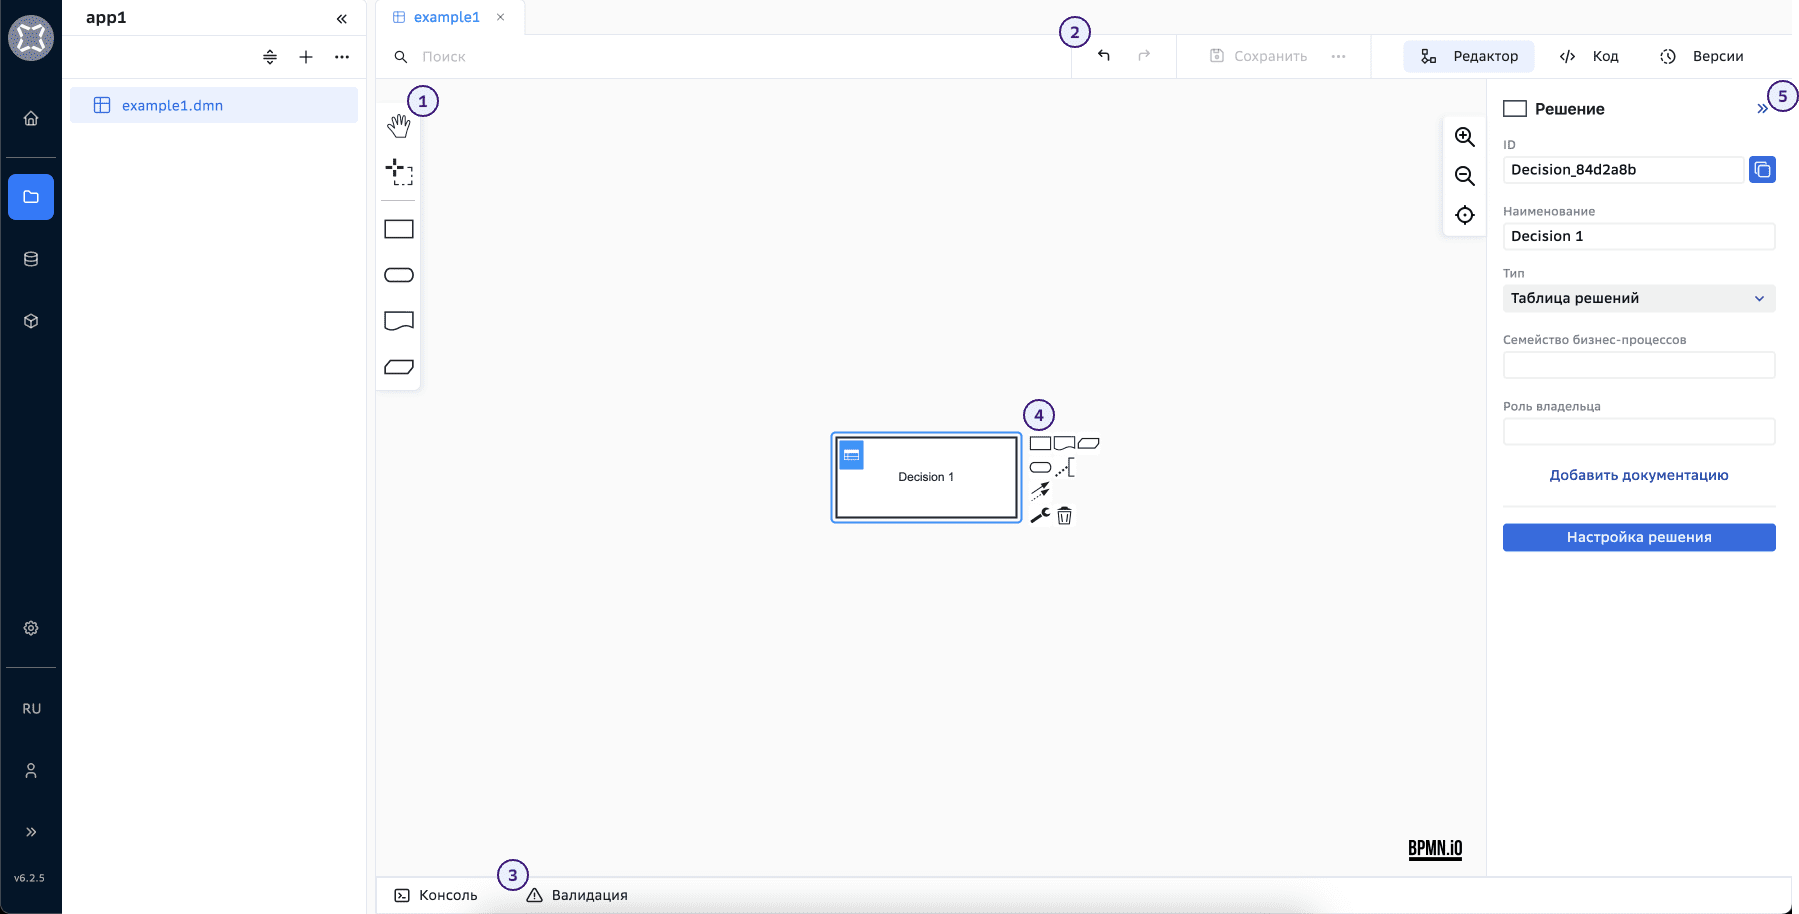1799x914 pixels.
Task: Open user profile in left sidebar
Action: pos(31,771)
